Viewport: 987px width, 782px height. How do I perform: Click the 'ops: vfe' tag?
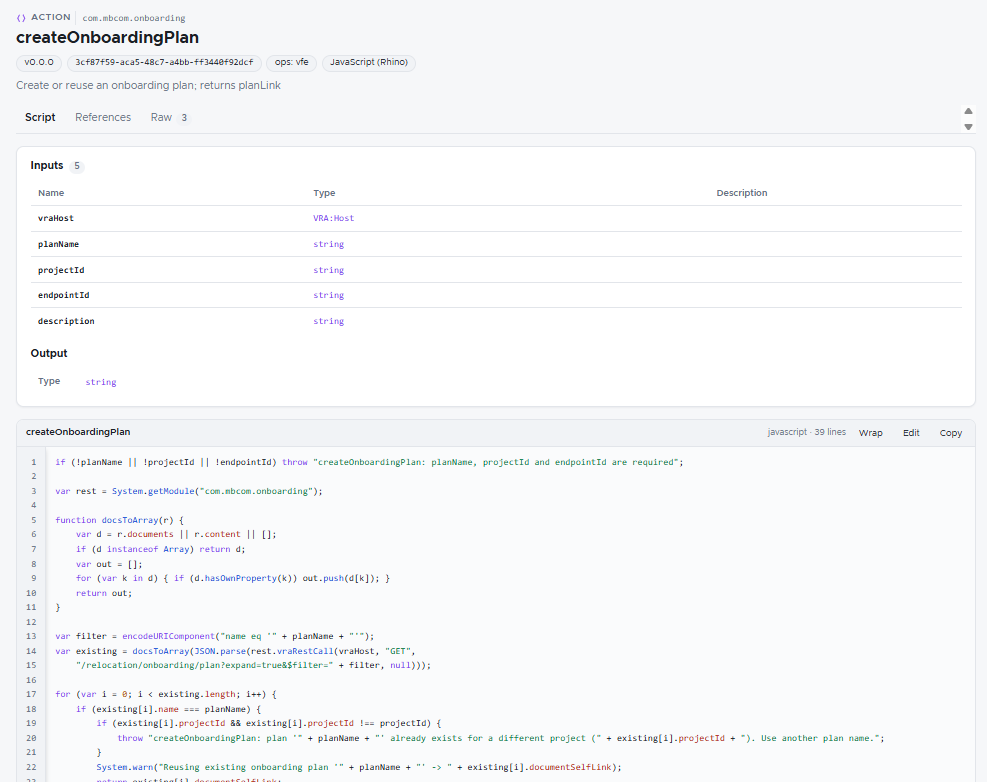(x=291, y=62)
